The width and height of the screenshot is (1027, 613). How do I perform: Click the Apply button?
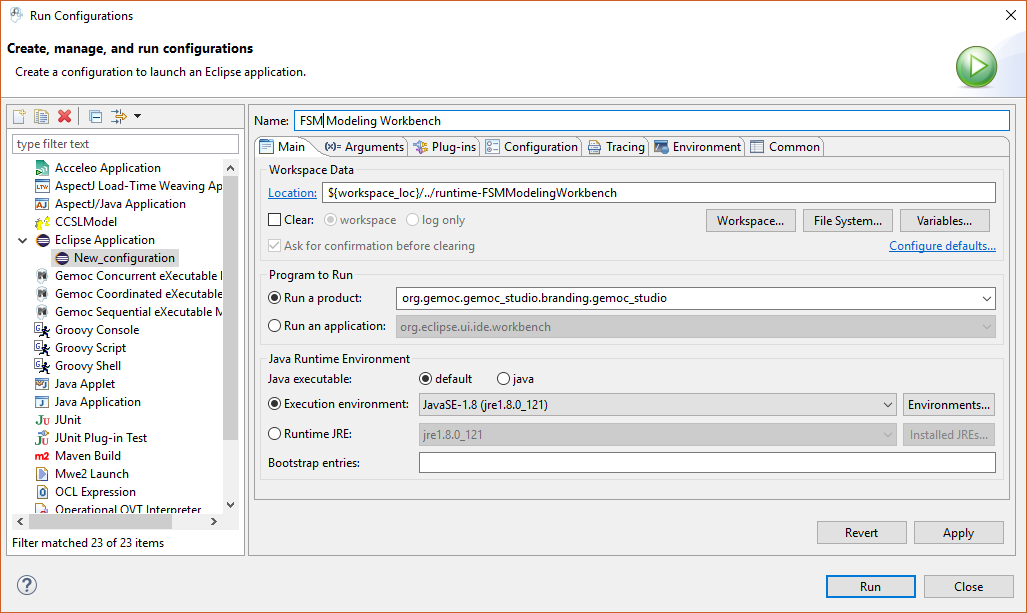coord(959,532)
